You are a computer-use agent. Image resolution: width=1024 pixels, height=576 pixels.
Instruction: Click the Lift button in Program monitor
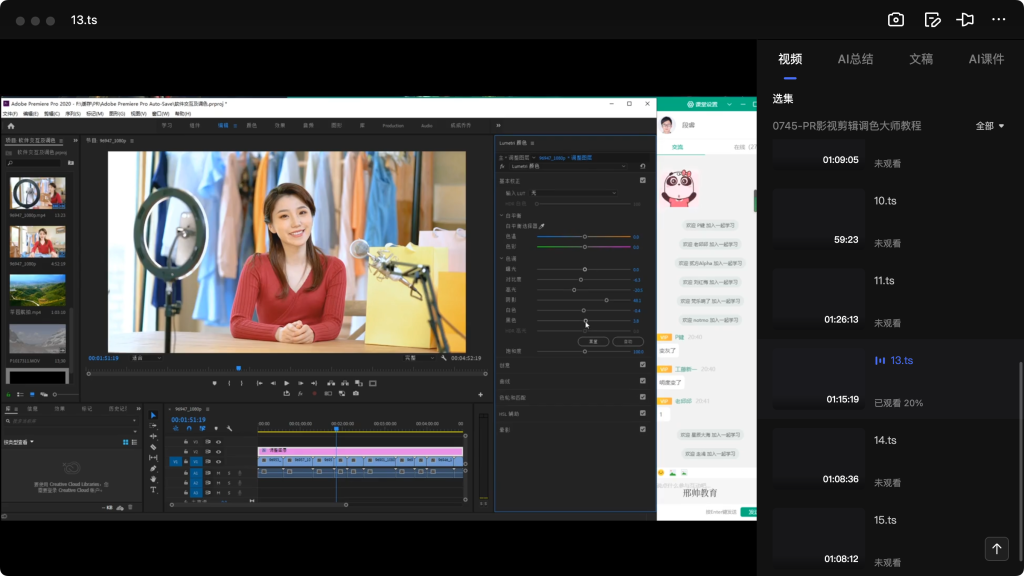[x=331, y=383]
